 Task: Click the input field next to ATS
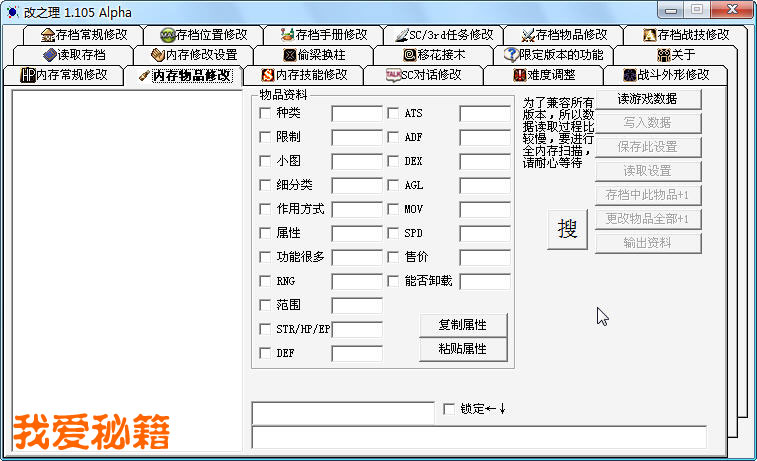click(484, 113)
